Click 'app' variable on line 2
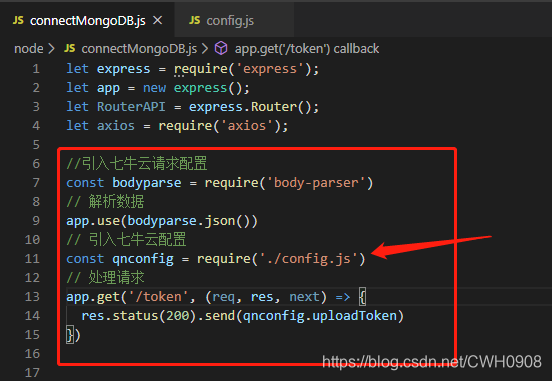The width and height of the screenshot is (552, 381). pyautogui.click(x=108, y=88)
